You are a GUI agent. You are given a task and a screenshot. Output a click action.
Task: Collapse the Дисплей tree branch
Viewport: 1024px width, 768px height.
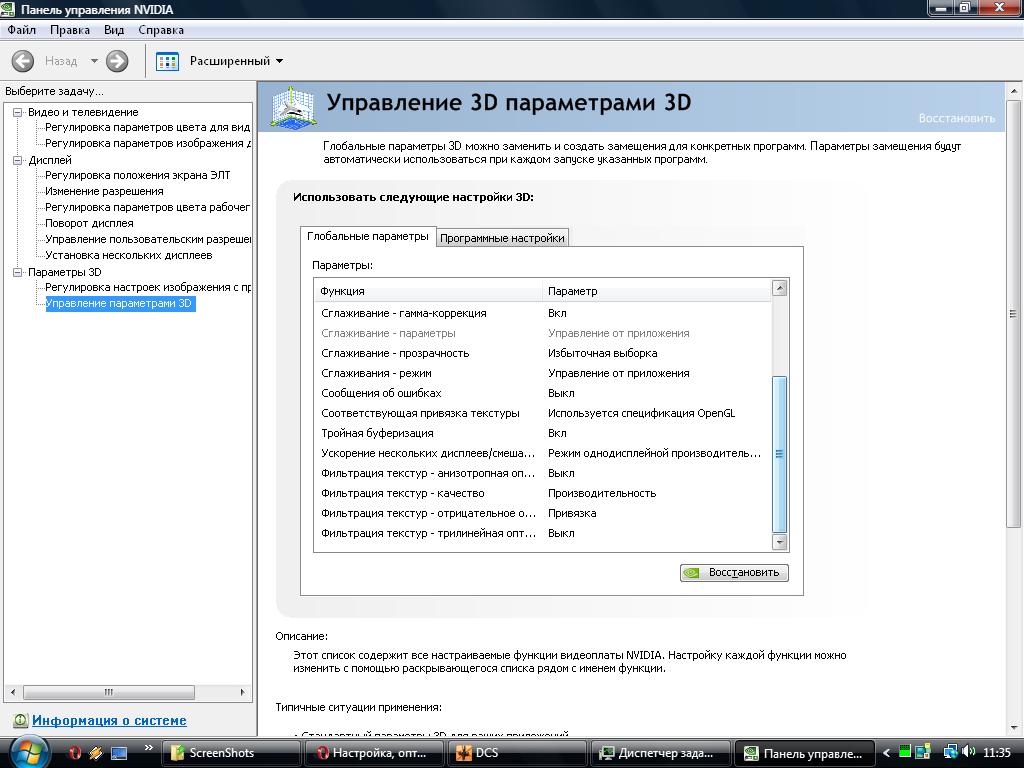coord(18,160)
